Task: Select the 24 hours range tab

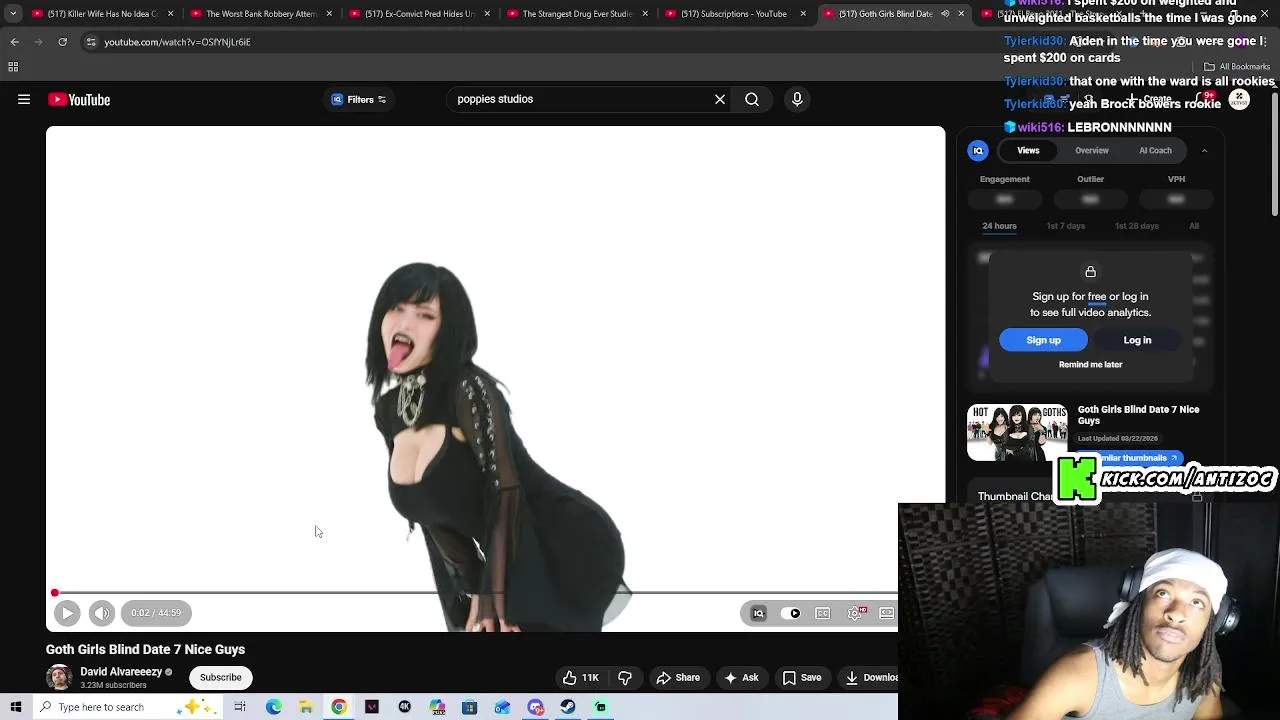Action: (999, 226)
